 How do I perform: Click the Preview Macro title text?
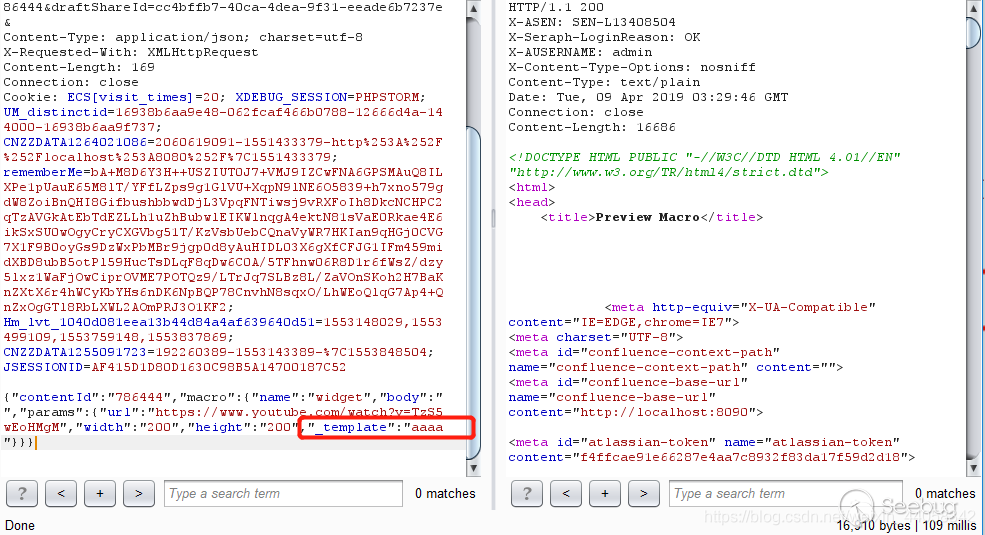coord(648,217)
